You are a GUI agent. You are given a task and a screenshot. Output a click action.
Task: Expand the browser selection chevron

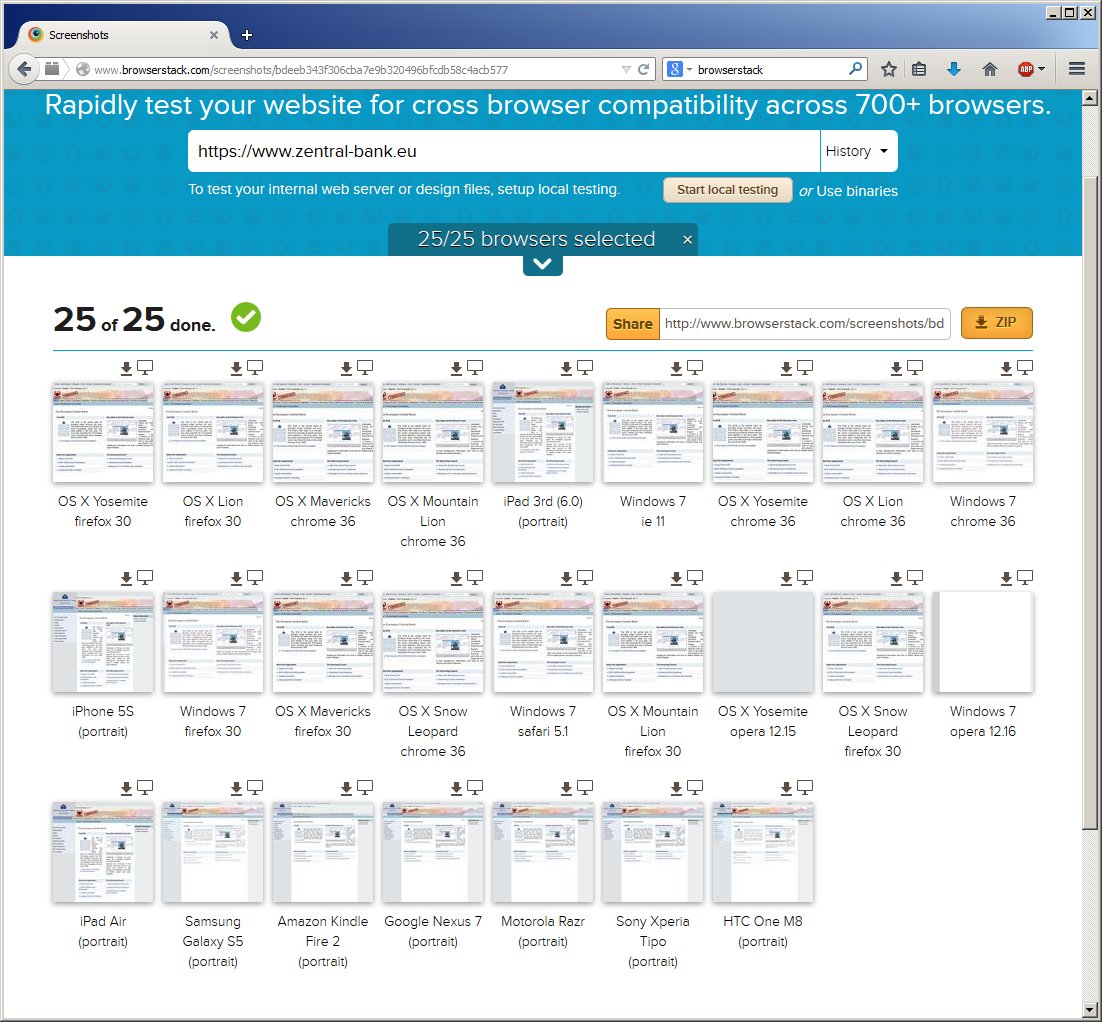(x=543, y=265)
